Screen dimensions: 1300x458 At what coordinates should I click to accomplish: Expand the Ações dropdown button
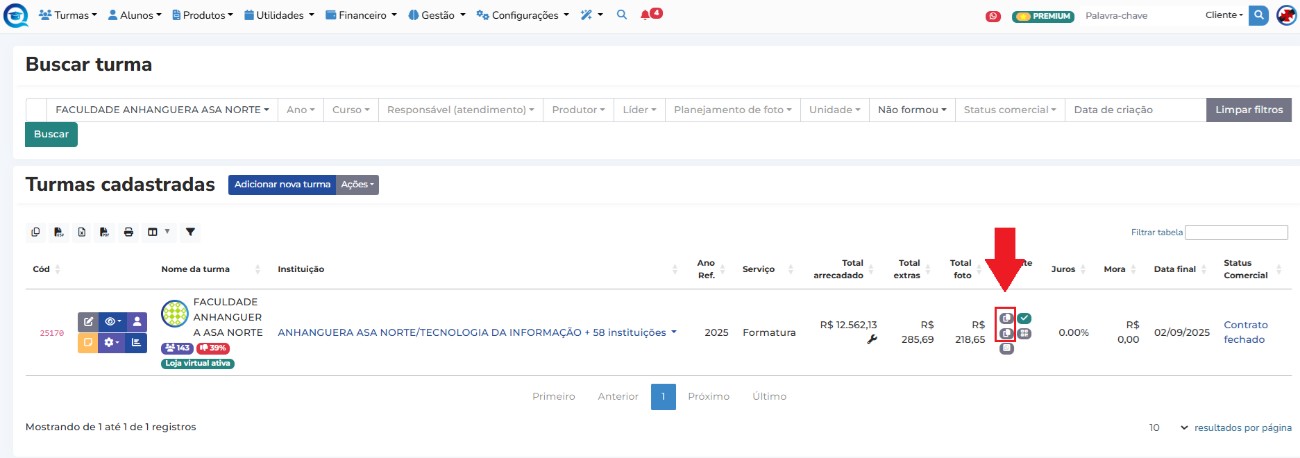[357, 185]
